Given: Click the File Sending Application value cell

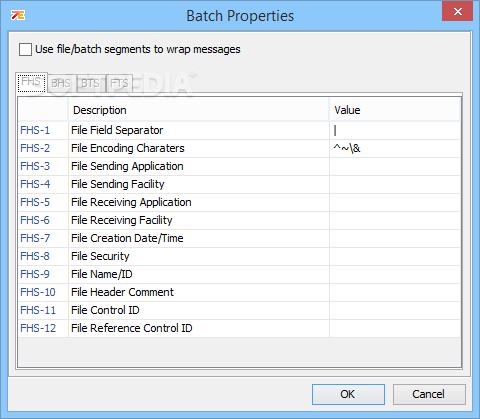Looking at the screenshot, I should [395, 166].
